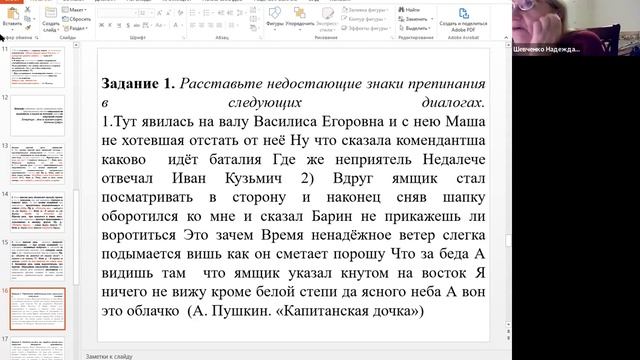
Task: Select the highlighted slide 16 thumbnail
Action: pyautogui.click(x=38, y=309)
